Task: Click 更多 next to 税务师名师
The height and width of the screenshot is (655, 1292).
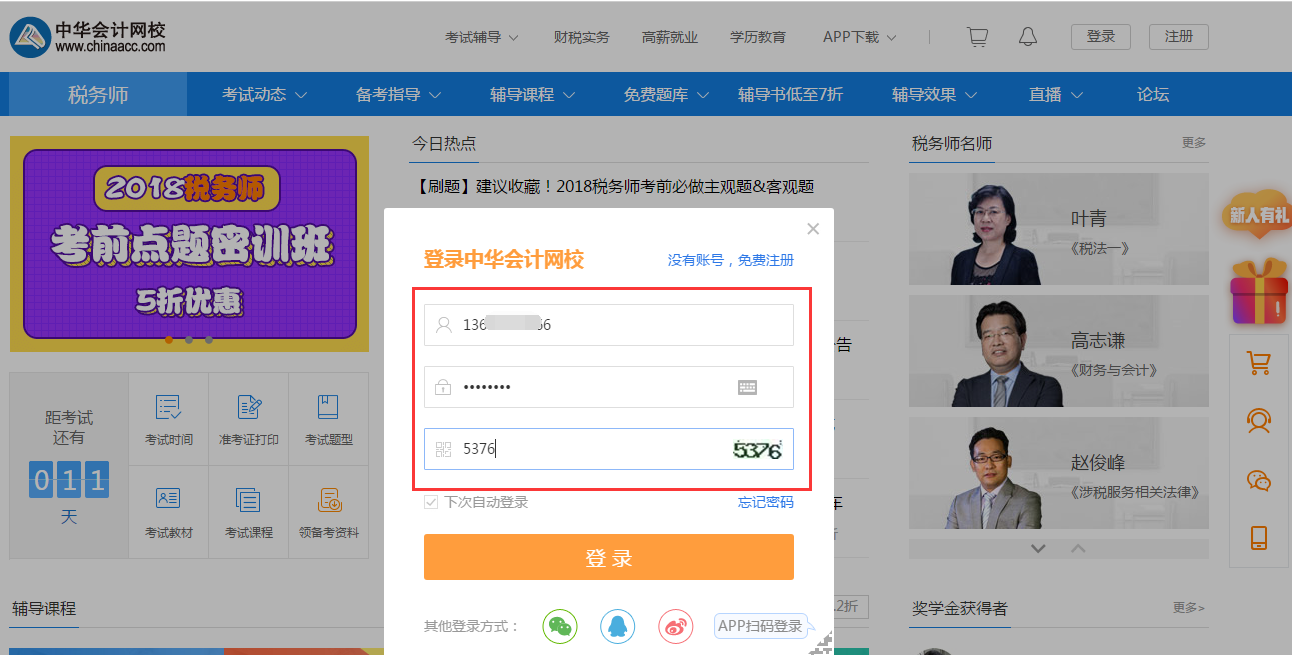Action: (x=1194, y=143)
